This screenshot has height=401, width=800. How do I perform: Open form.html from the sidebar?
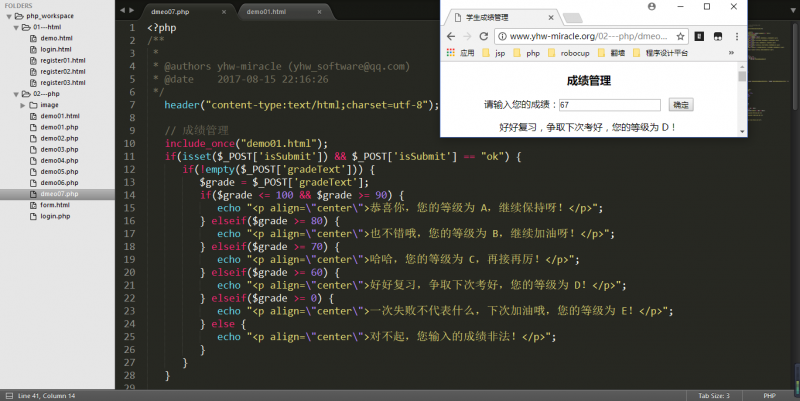coord(55,204)
